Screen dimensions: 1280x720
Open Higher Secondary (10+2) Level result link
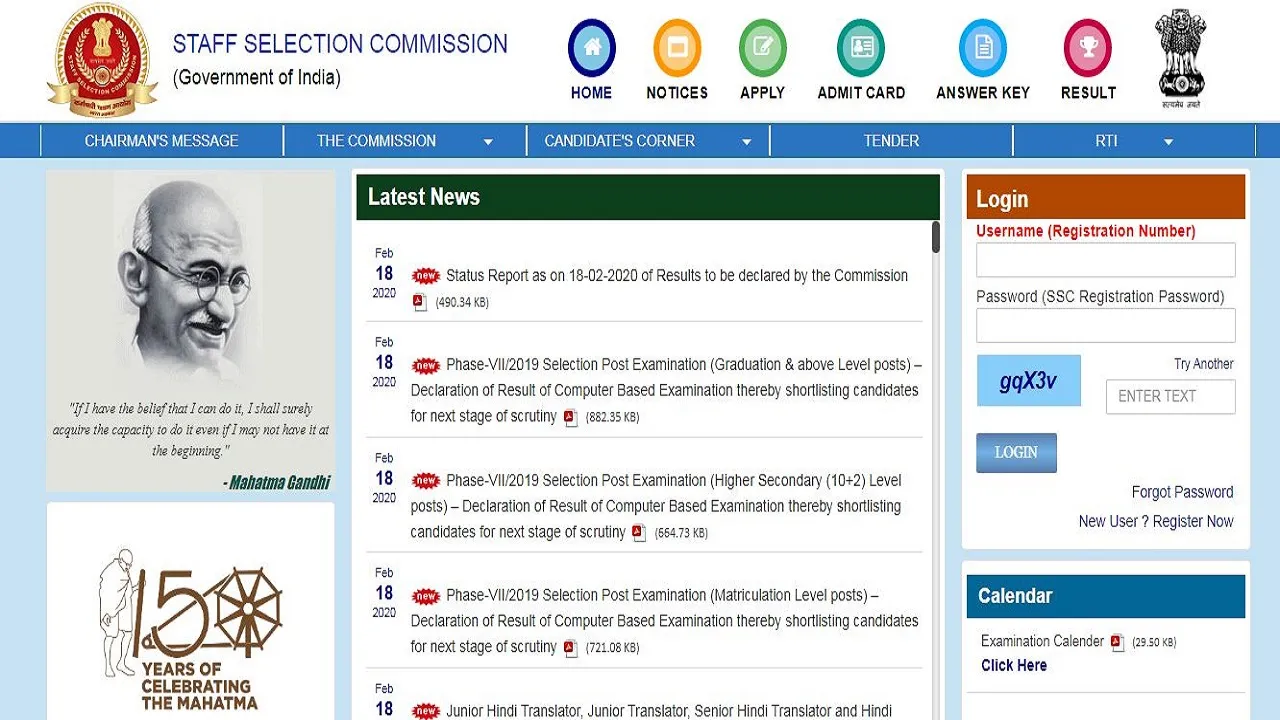click(x=656, y=506)
